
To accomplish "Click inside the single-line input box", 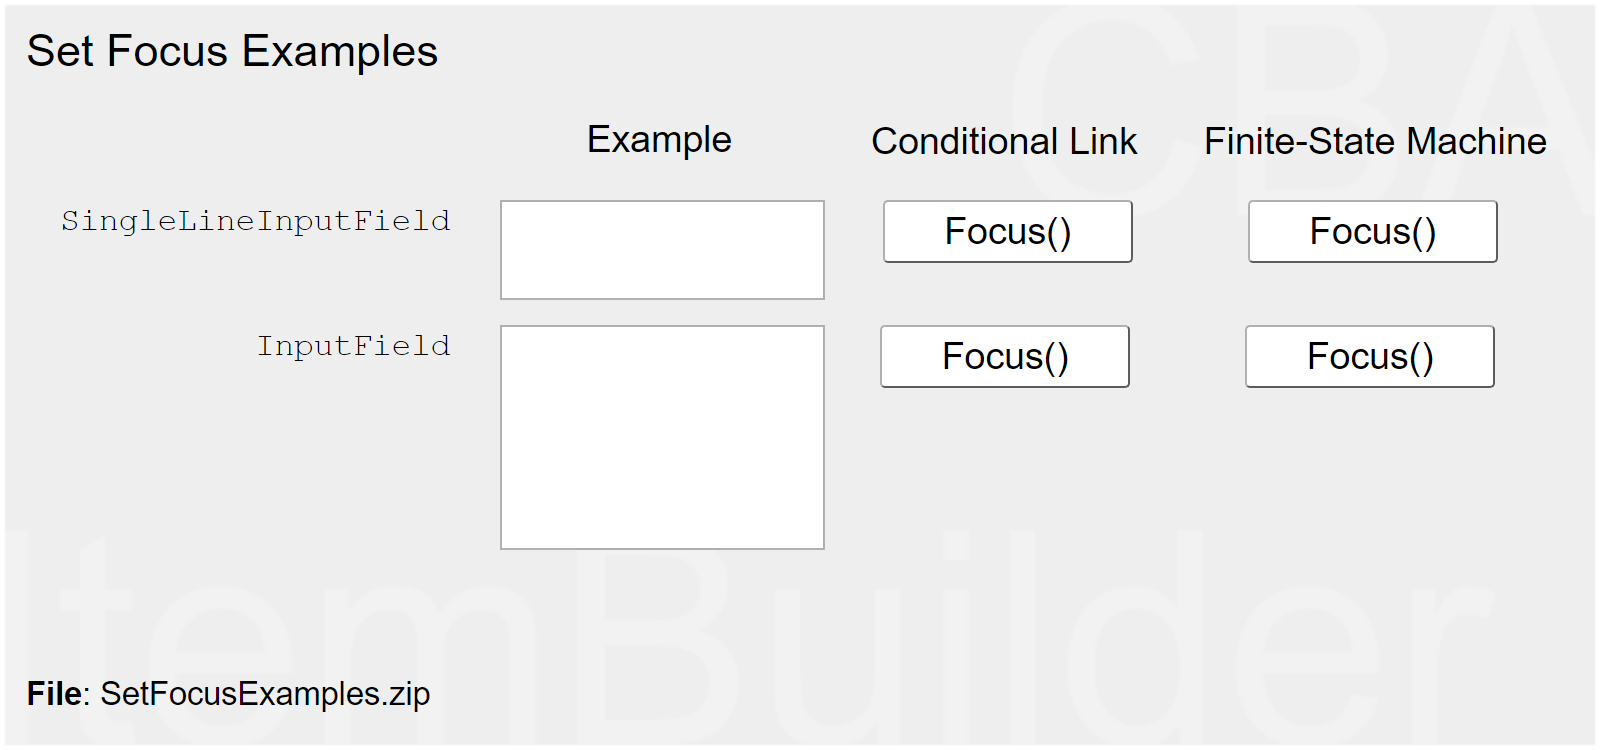I will [x=662, y=250].
